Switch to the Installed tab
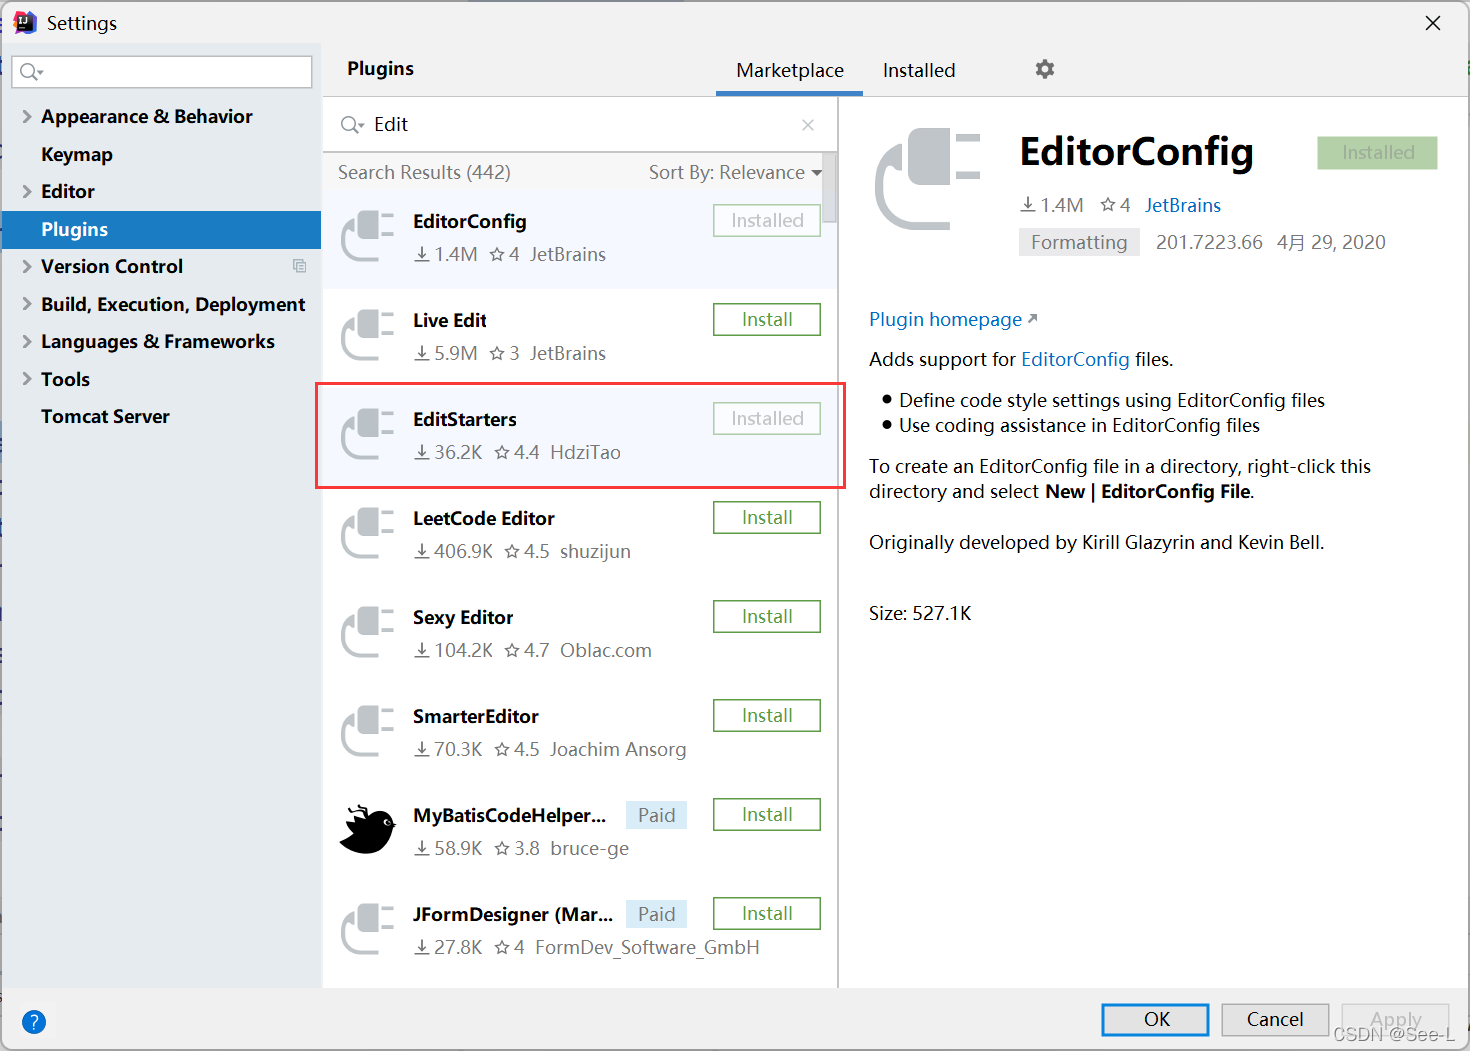1470x1051 pixels. (x=919, y=70)
